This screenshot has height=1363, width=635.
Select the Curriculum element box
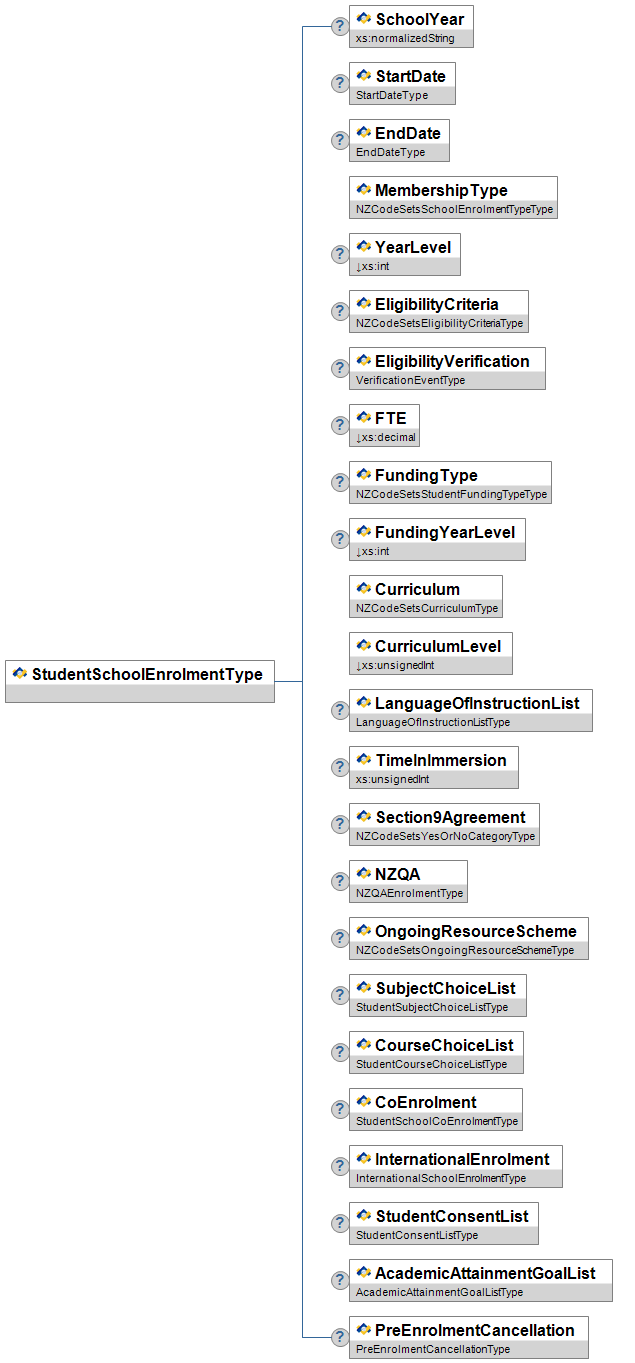pos(426,596)
